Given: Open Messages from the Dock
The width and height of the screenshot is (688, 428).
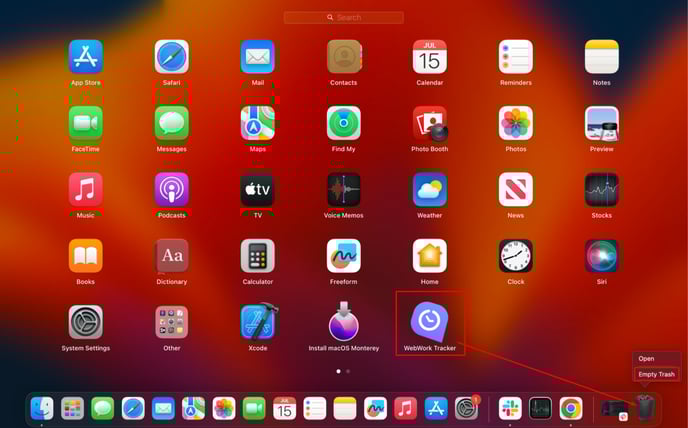Looking at the screenshot, I should (x=103, y=408).
